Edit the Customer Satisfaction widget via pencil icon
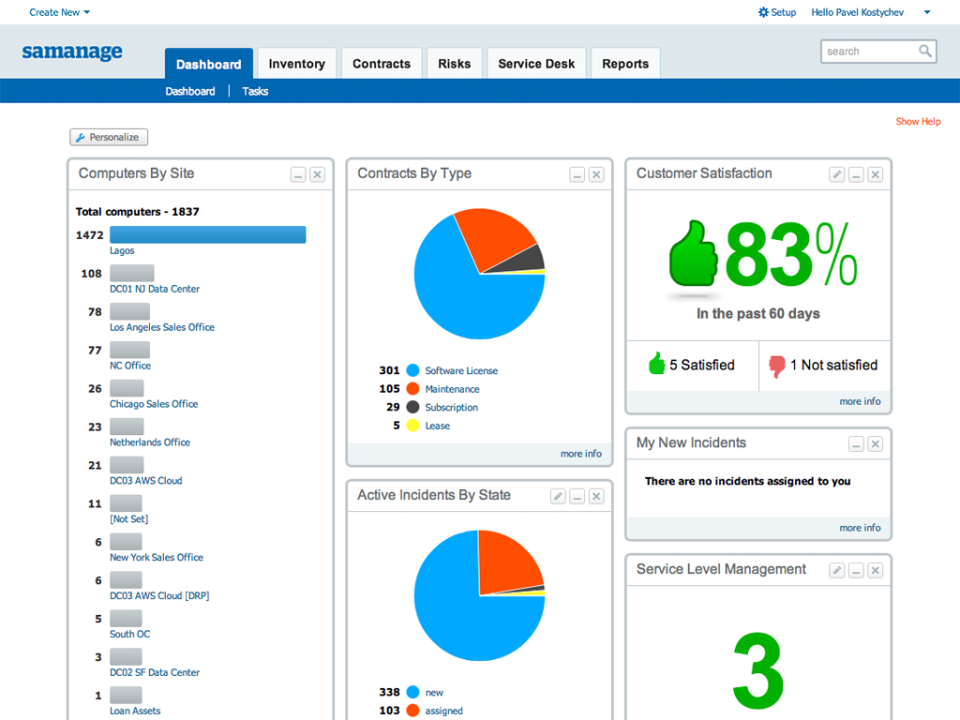The image size is (960, 720). 837,173
